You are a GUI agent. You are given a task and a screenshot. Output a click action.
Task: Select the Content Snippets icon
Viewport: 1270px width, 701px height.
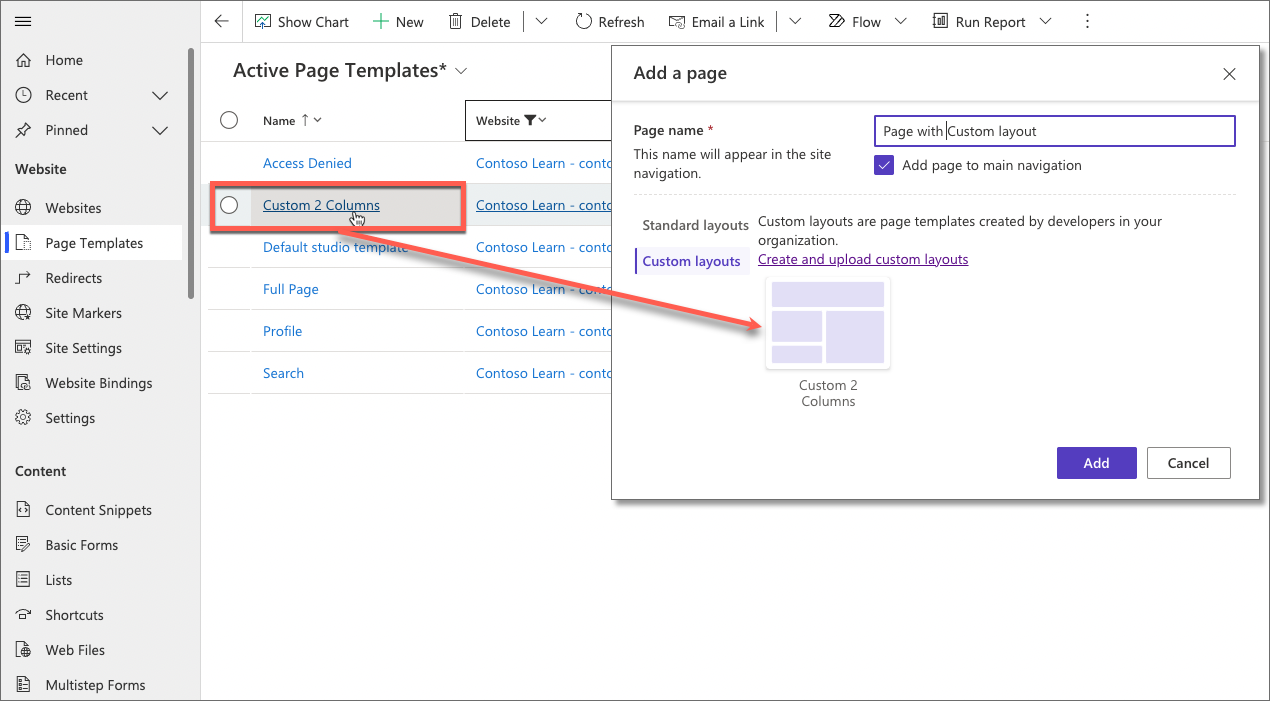pyautogui.click(x=22, y=509)
